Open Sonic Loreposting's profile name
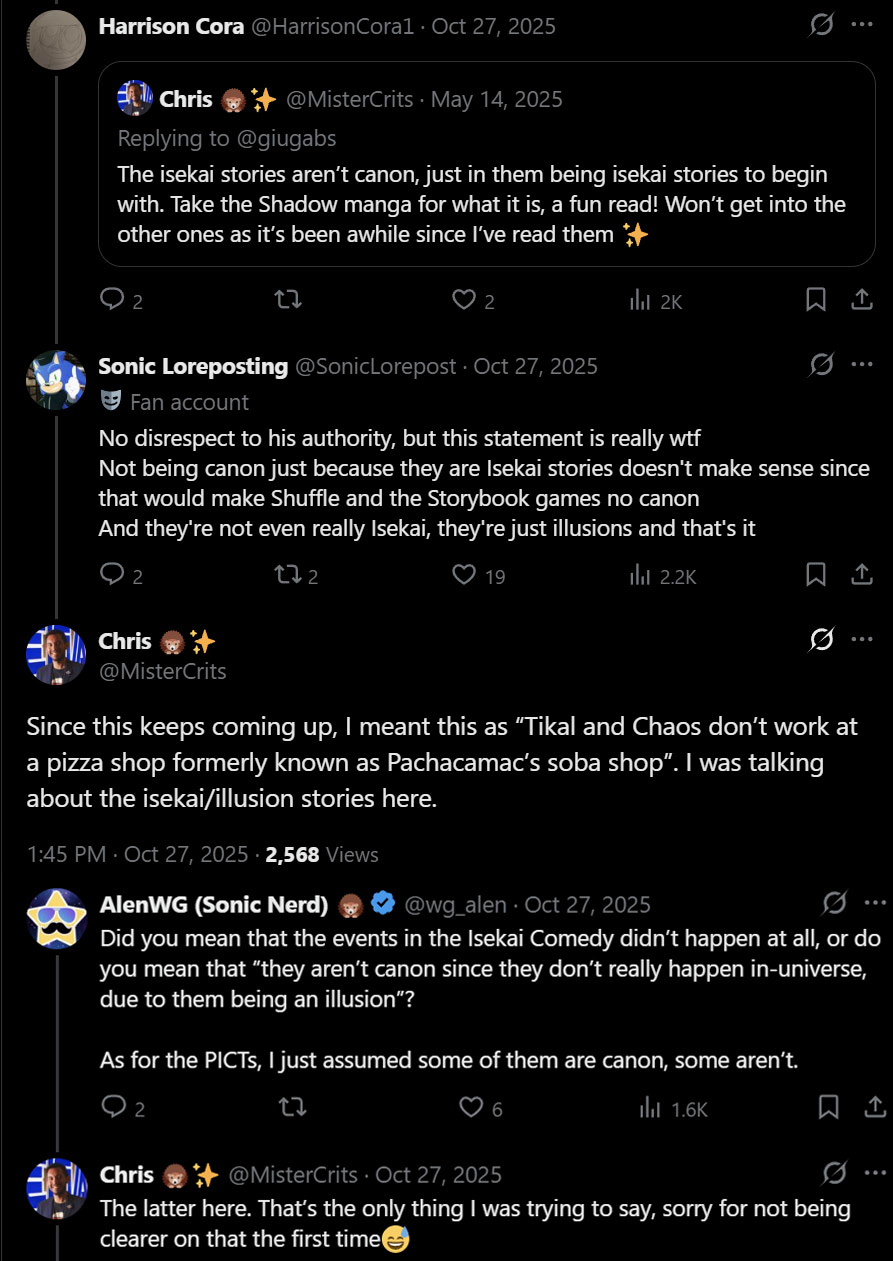 coord(193,366)
